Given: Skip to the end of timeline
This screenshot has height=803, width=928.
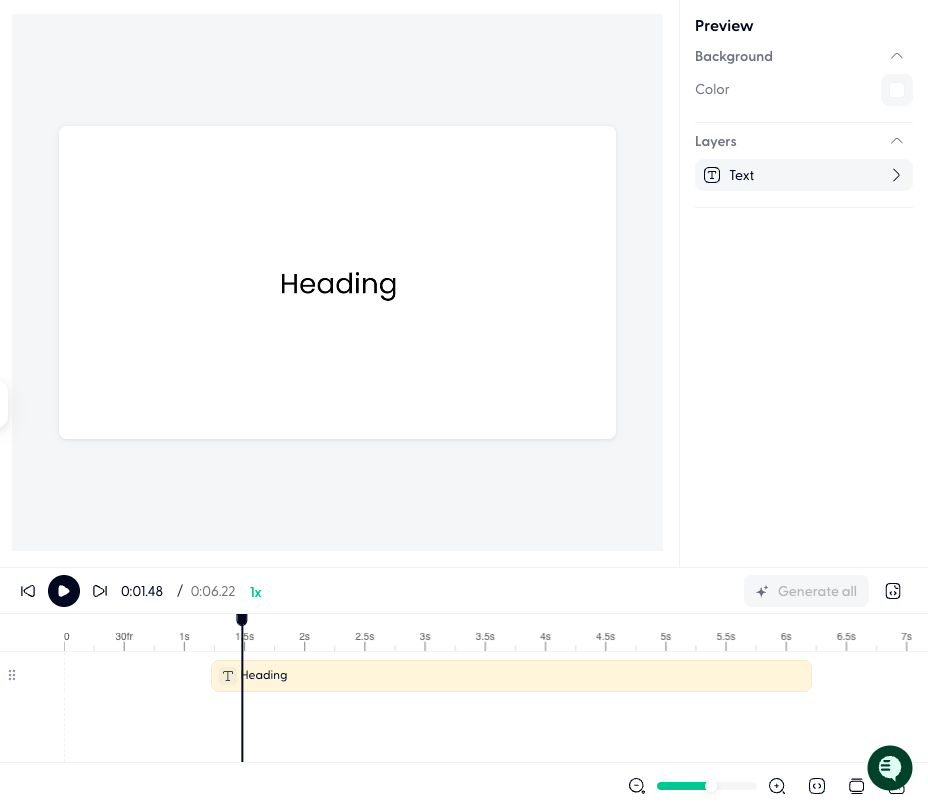Looking at the screenshot, I should (100, 591).
